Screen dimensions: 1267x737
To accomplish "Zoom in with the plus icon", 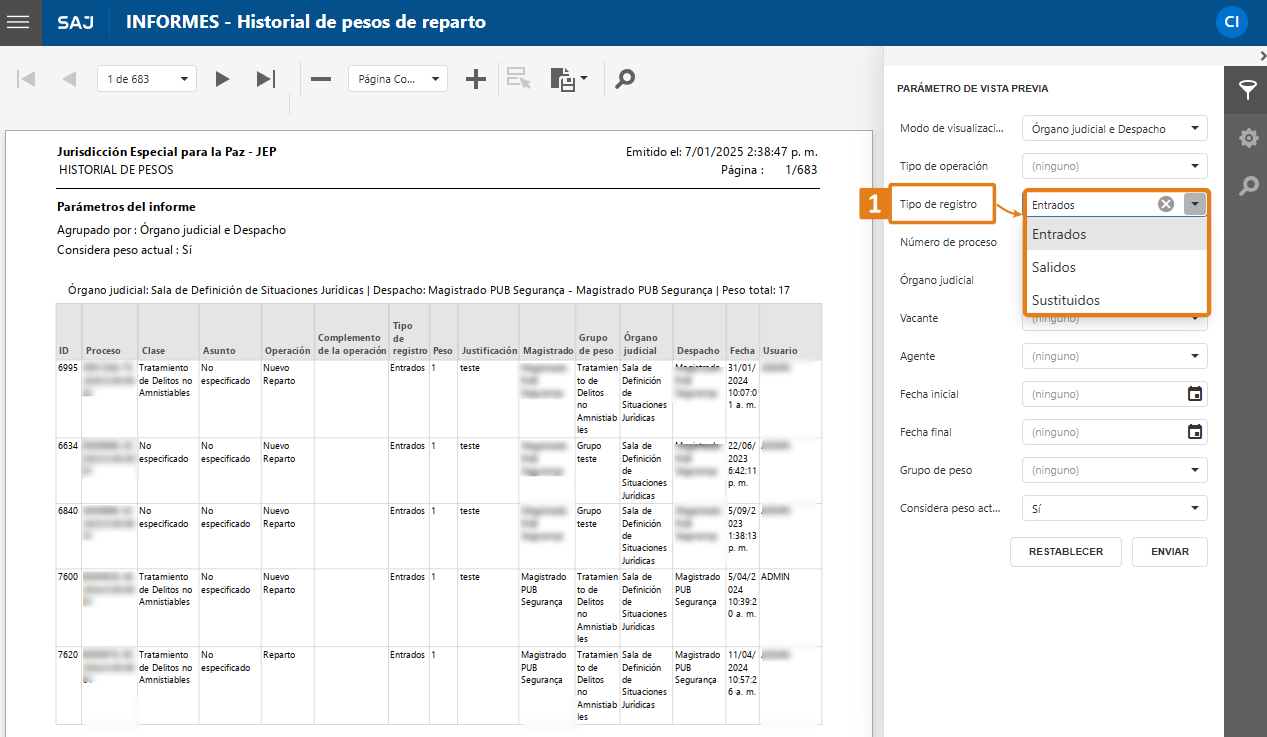I will point(476,79).
